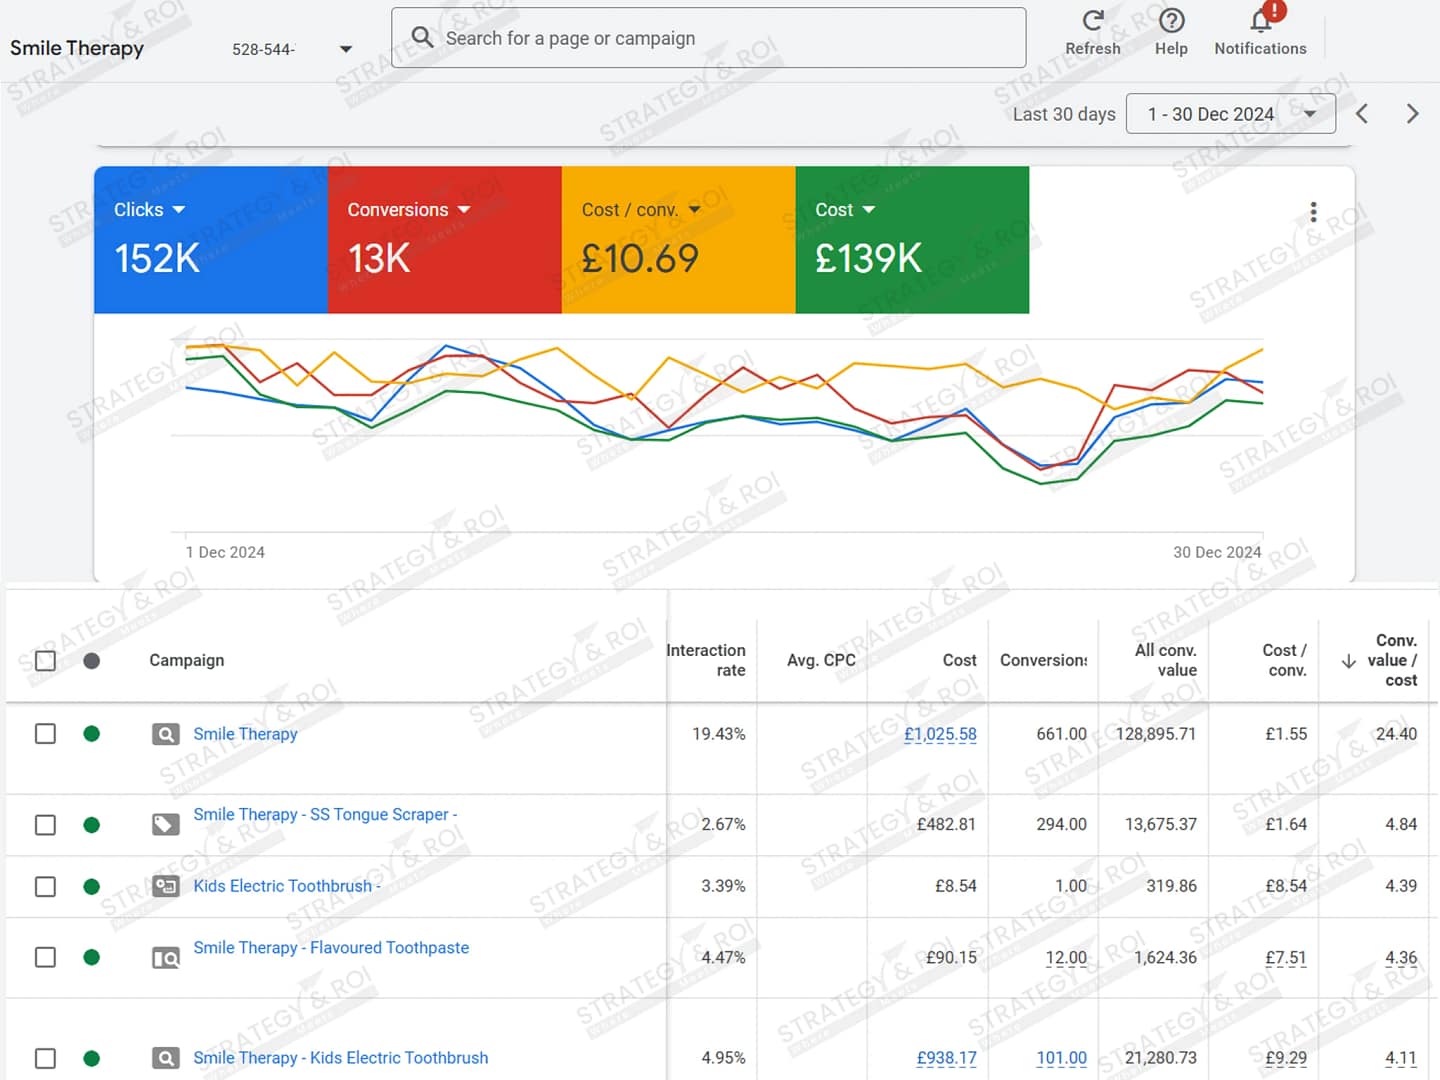The image size is (1440, 1080).
Task: Go to previous date range arrow
Action: pos(1362,114)
